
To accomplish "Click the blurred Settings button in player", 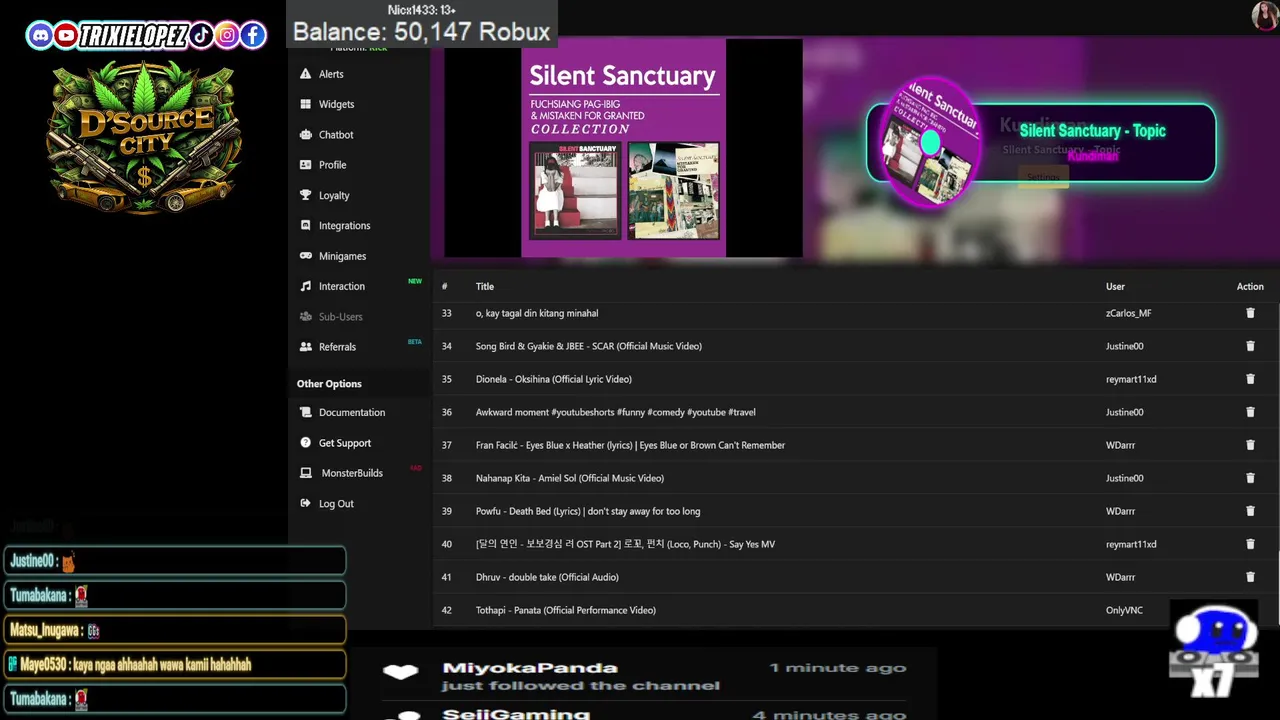I will 1043,177.
